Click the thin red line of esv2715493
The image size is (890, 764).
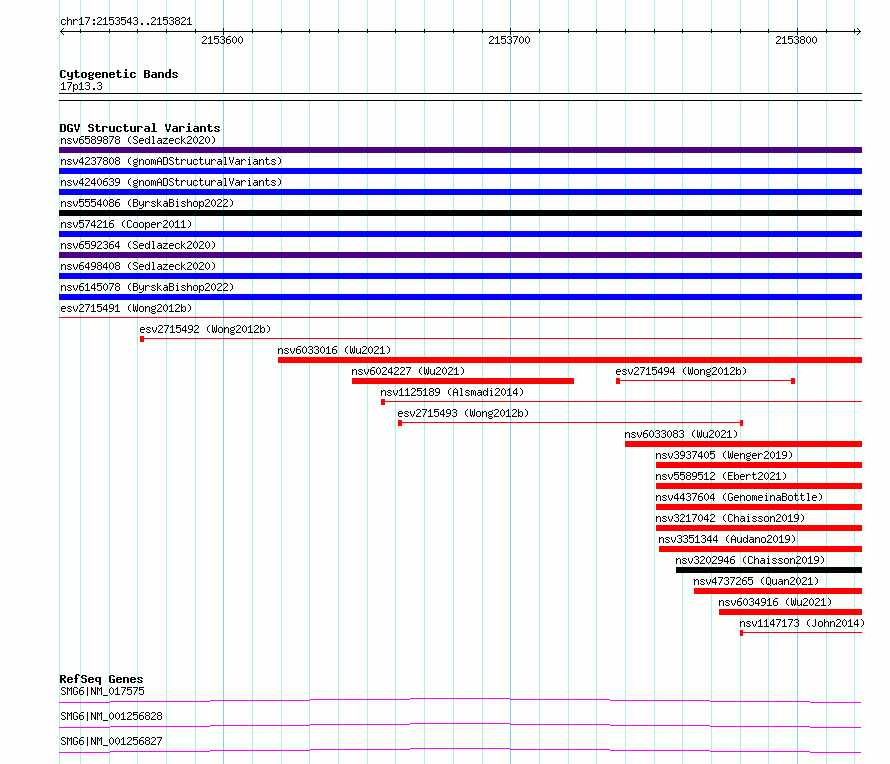coord(570,423)
